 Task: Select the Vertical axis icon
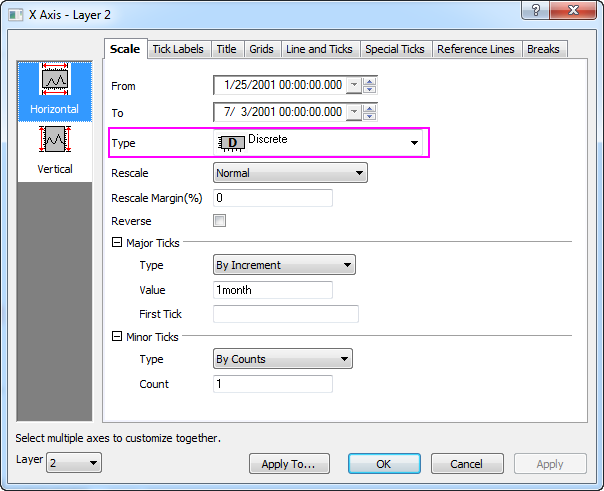[55, 140]
